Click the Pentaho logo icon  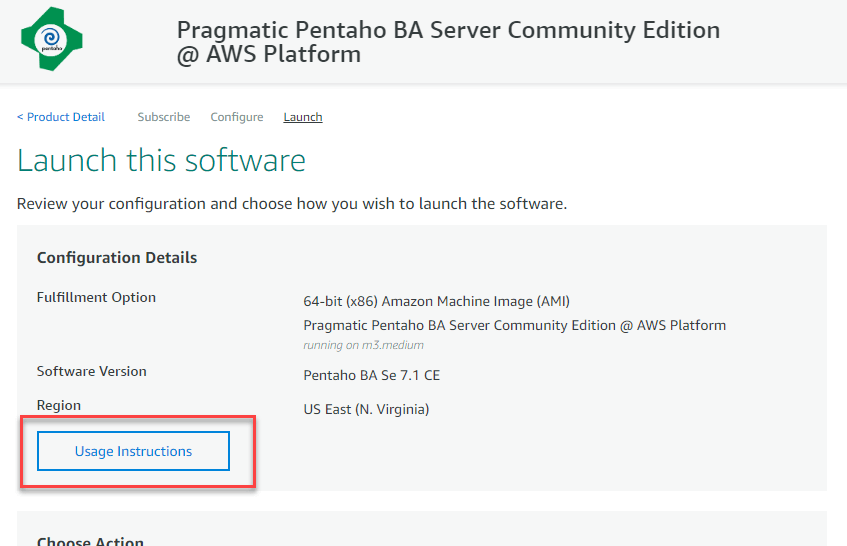point(51,40)
